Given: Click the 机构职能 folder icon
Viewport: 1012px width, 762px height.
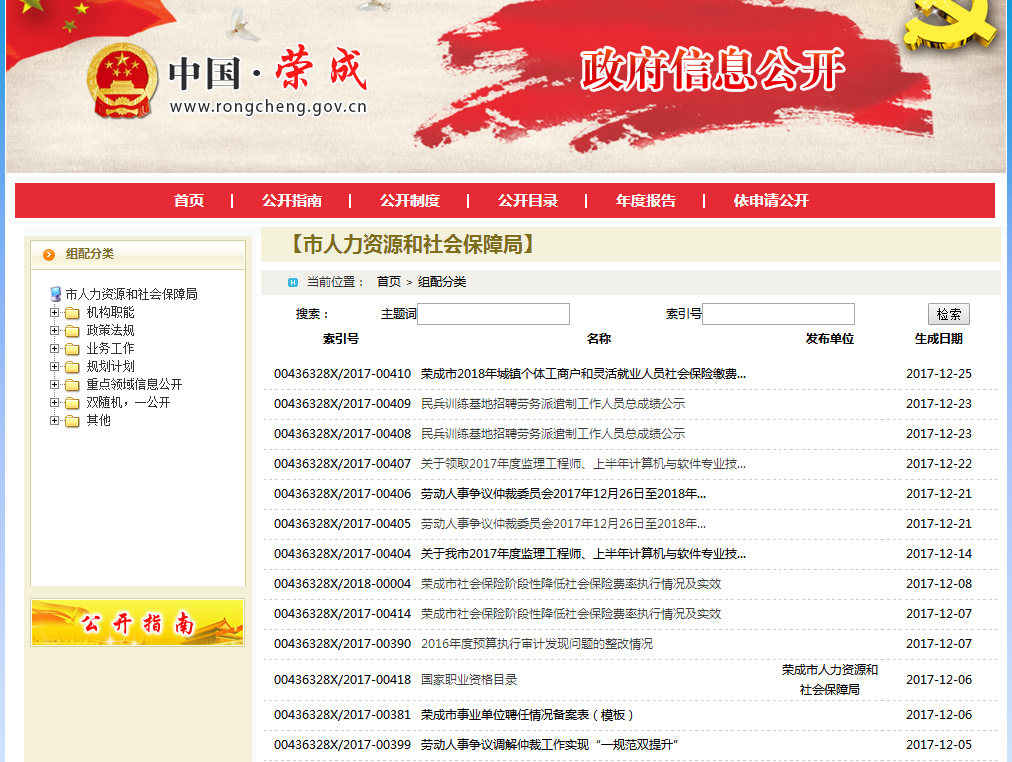Looking at the screenshot, I should [72, 313].
